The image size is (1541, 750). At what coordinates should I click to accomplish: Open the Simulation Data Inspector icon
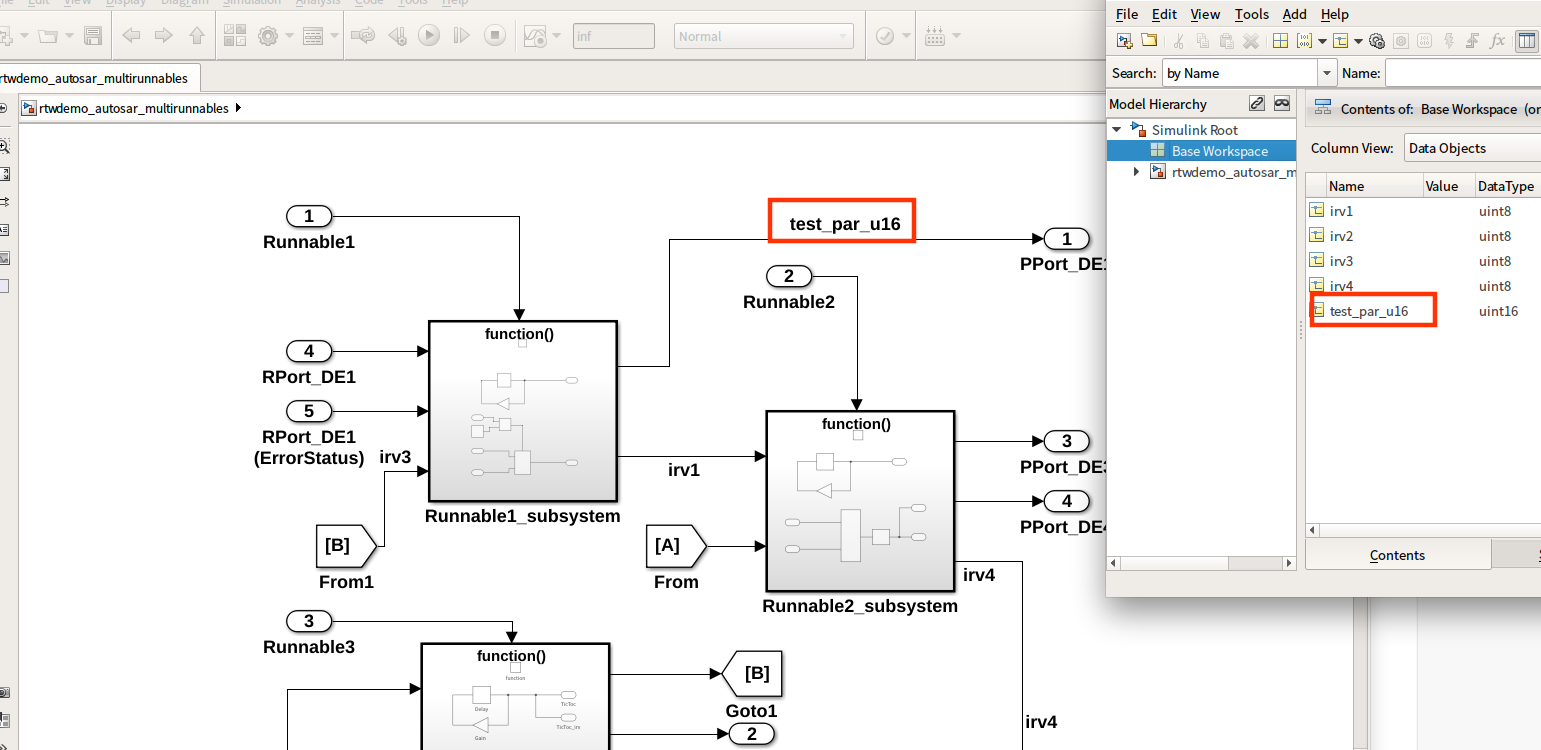536,36
